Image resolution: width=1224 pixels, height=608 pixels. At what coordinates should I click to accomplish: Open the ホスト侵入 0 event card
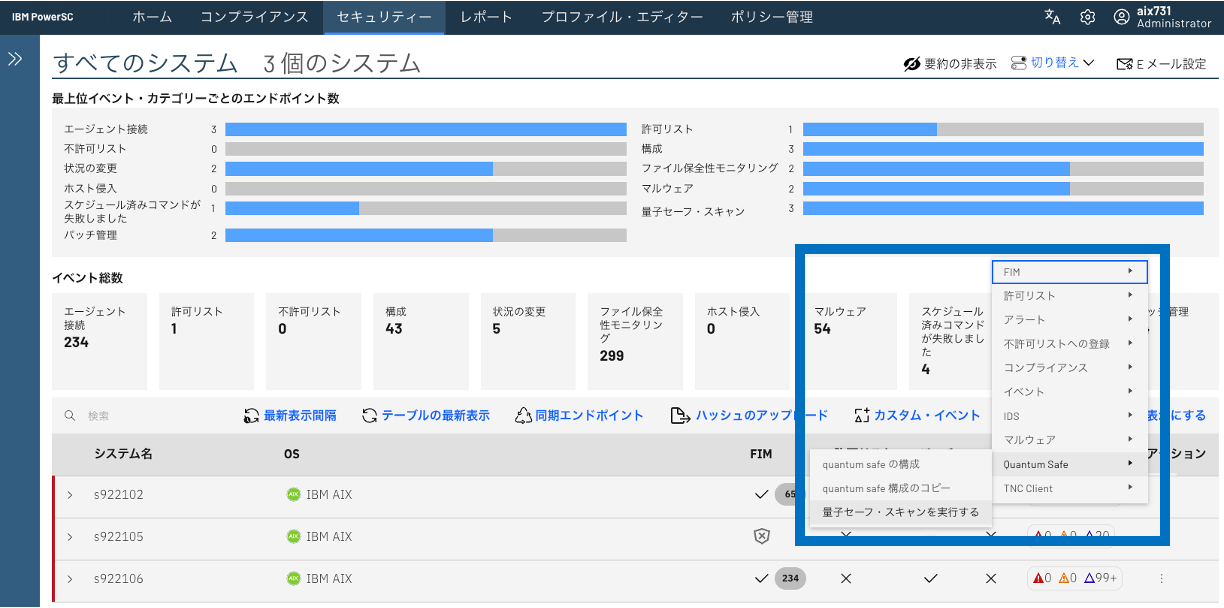click(x=742, y=341)
